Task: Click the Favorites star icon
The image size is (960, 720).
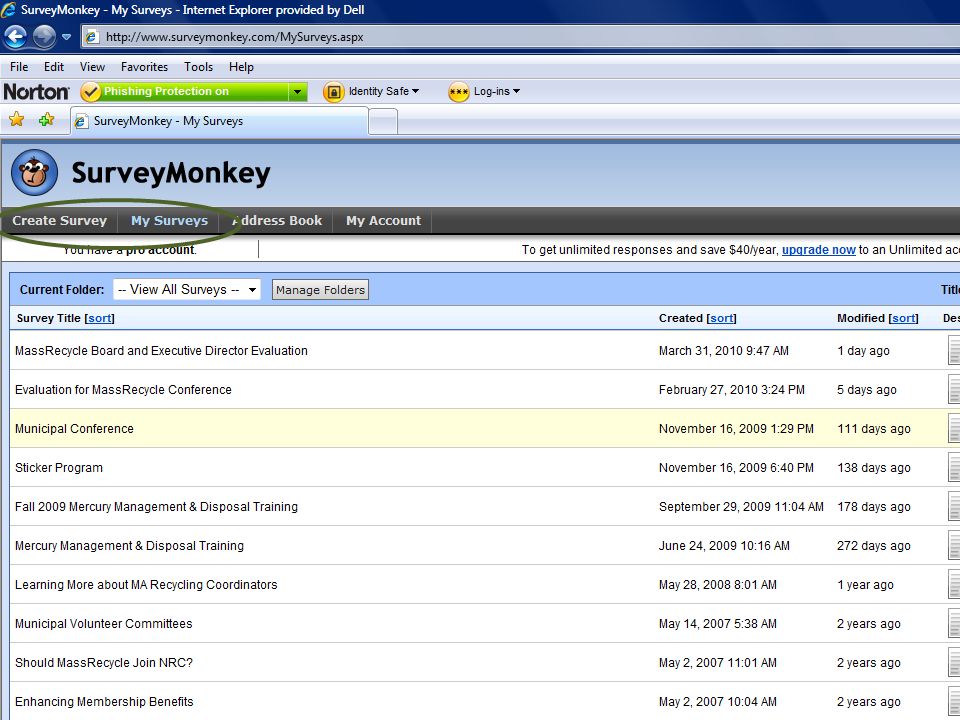Action: pos(17,119)
